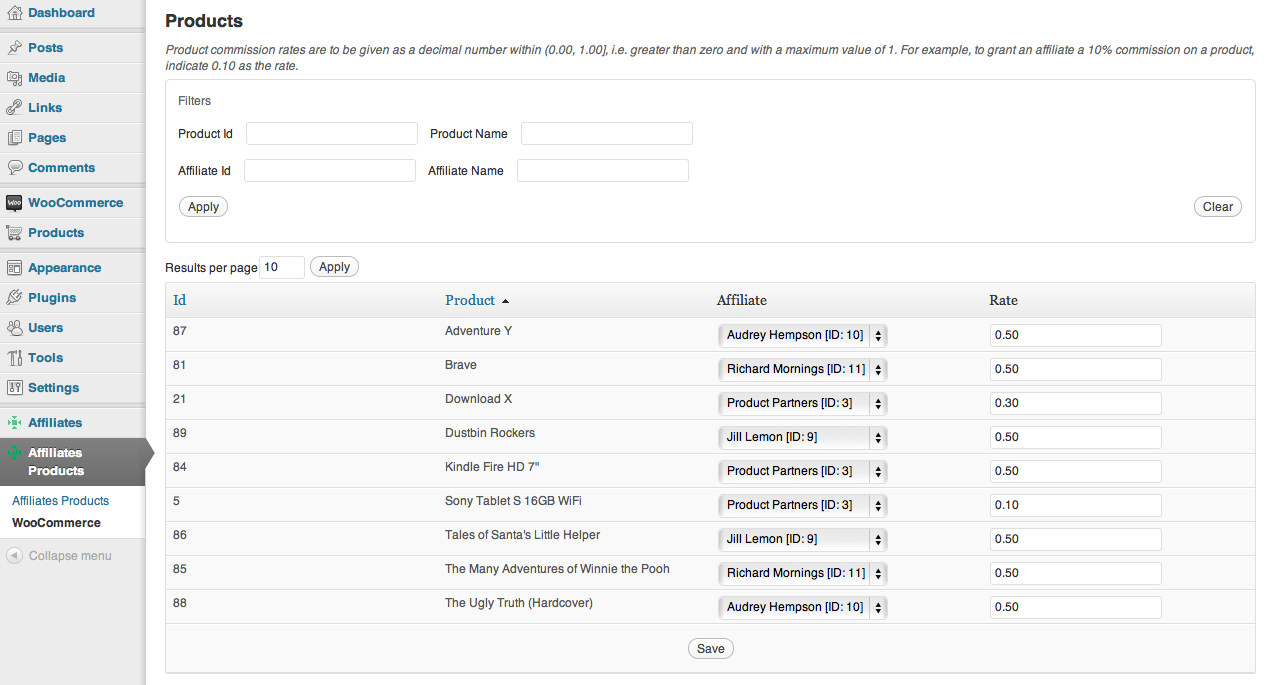Open affiliate dropdown for Dustbin Rockers
This screenshot has height=685, width=1280.
tap(802, 437)
